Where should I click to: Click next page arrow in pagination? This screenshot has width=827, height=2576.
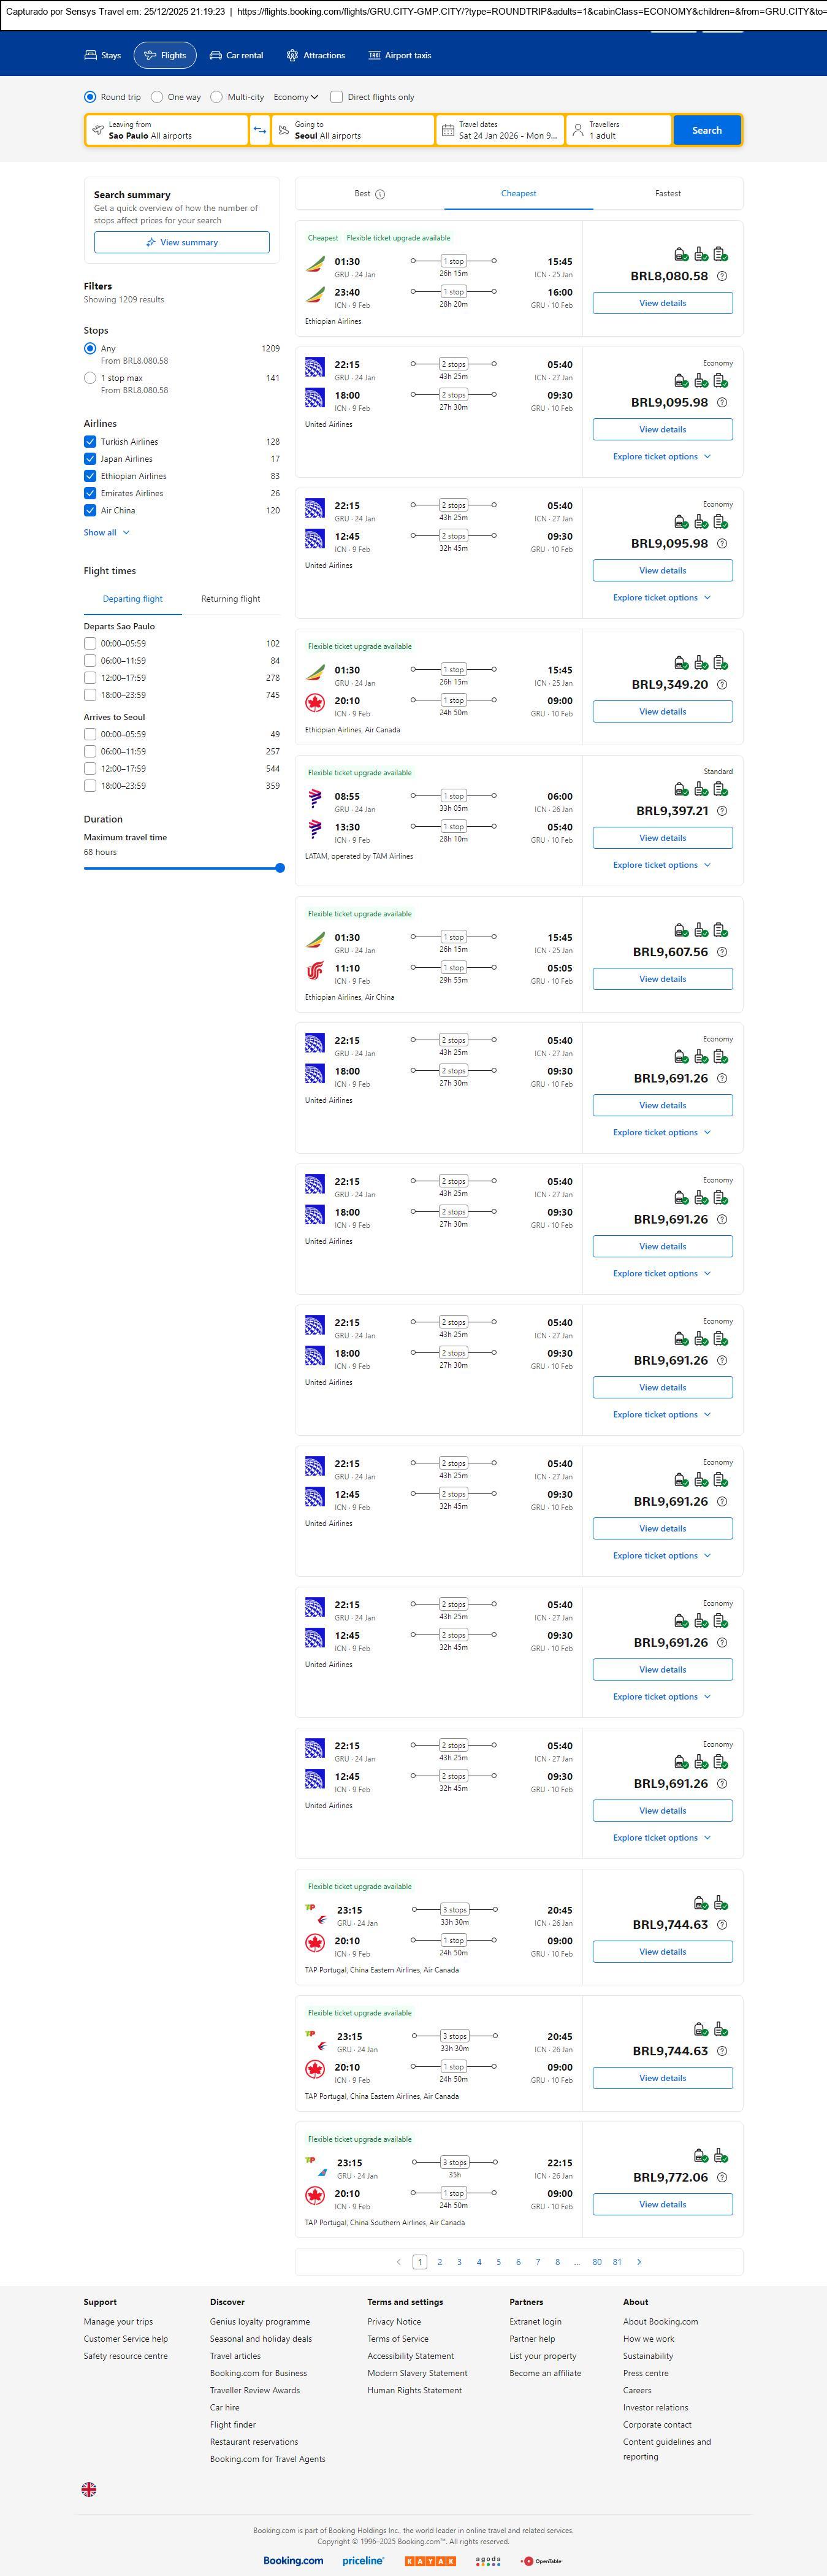(639, 2261)
